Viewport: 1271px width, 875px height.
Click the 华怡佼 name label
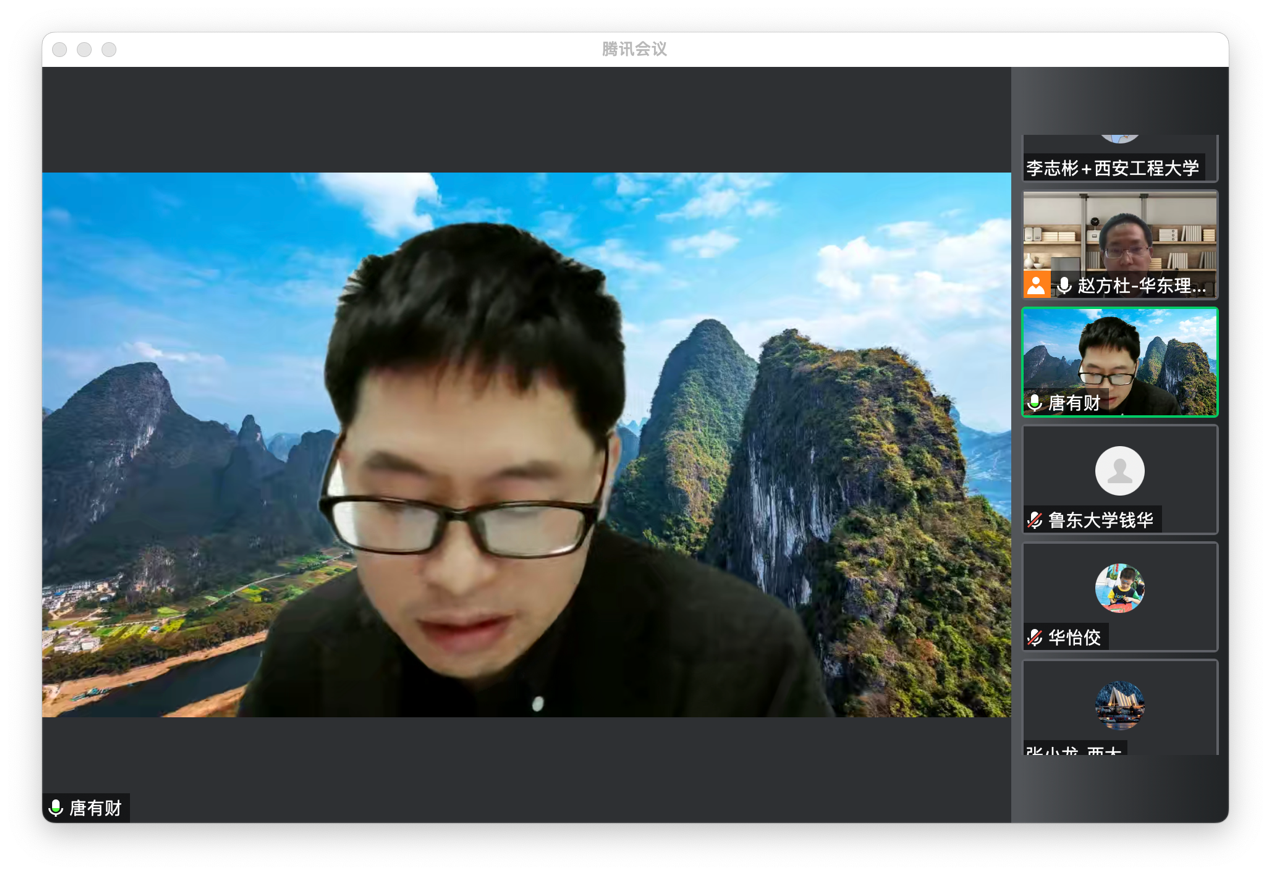pyautogui.click(x=1075, y=638)
